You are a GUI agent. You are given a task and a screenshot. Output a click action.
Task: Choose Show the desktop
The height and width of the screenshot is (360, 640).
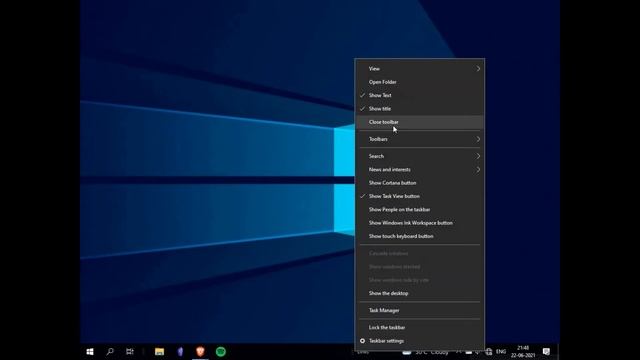pos(420,293)
